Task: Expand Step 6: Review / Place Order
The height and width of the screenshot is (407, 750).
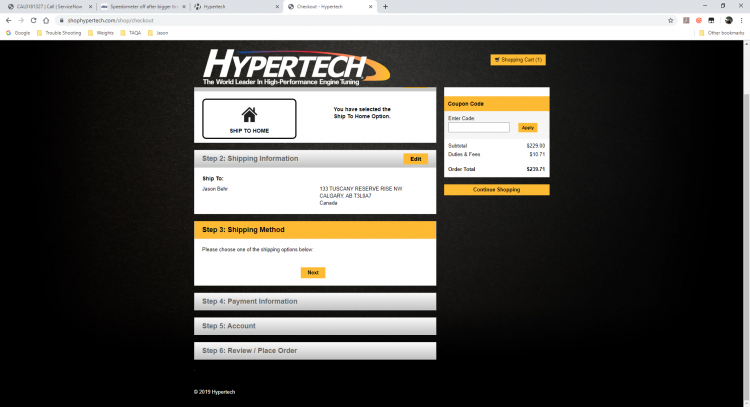Action: pyautogui.click(x=315, y=351)
